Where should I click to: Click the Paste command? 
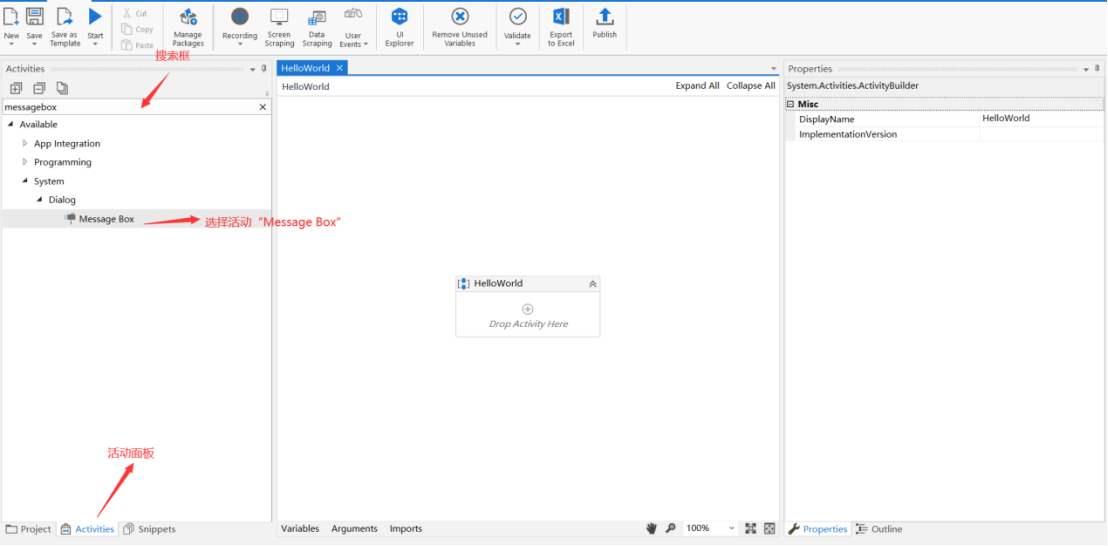(137, 45)
